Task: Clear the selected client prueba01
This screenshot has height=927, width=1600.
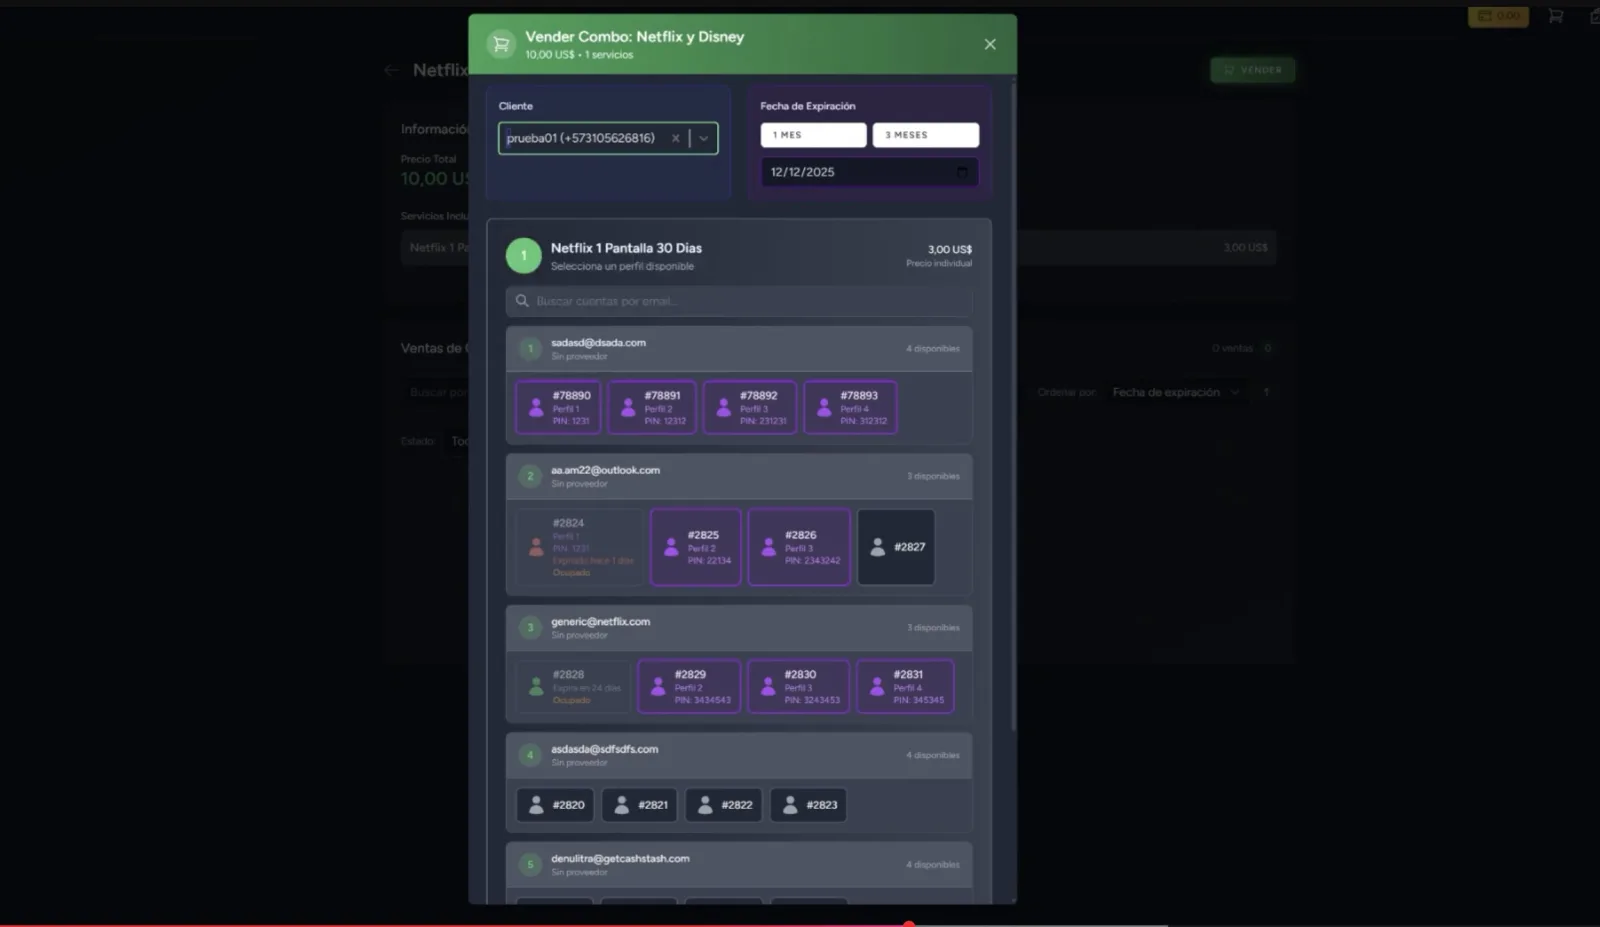Action: [675, 138]
